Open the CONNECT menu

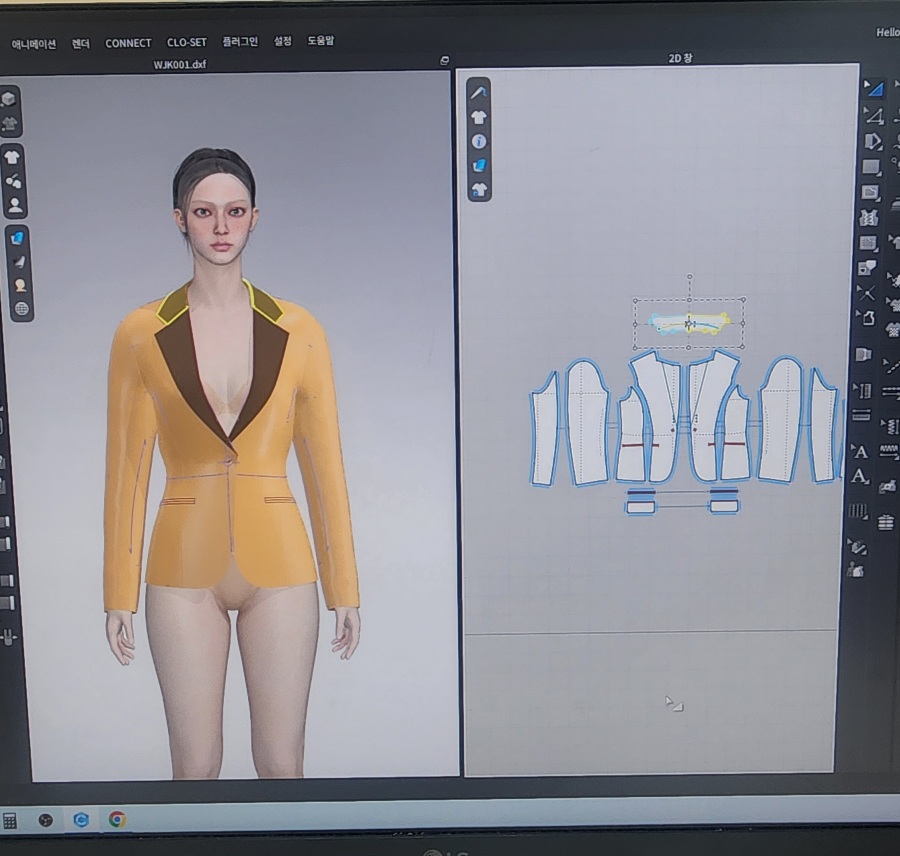click(x=128, y=43)
